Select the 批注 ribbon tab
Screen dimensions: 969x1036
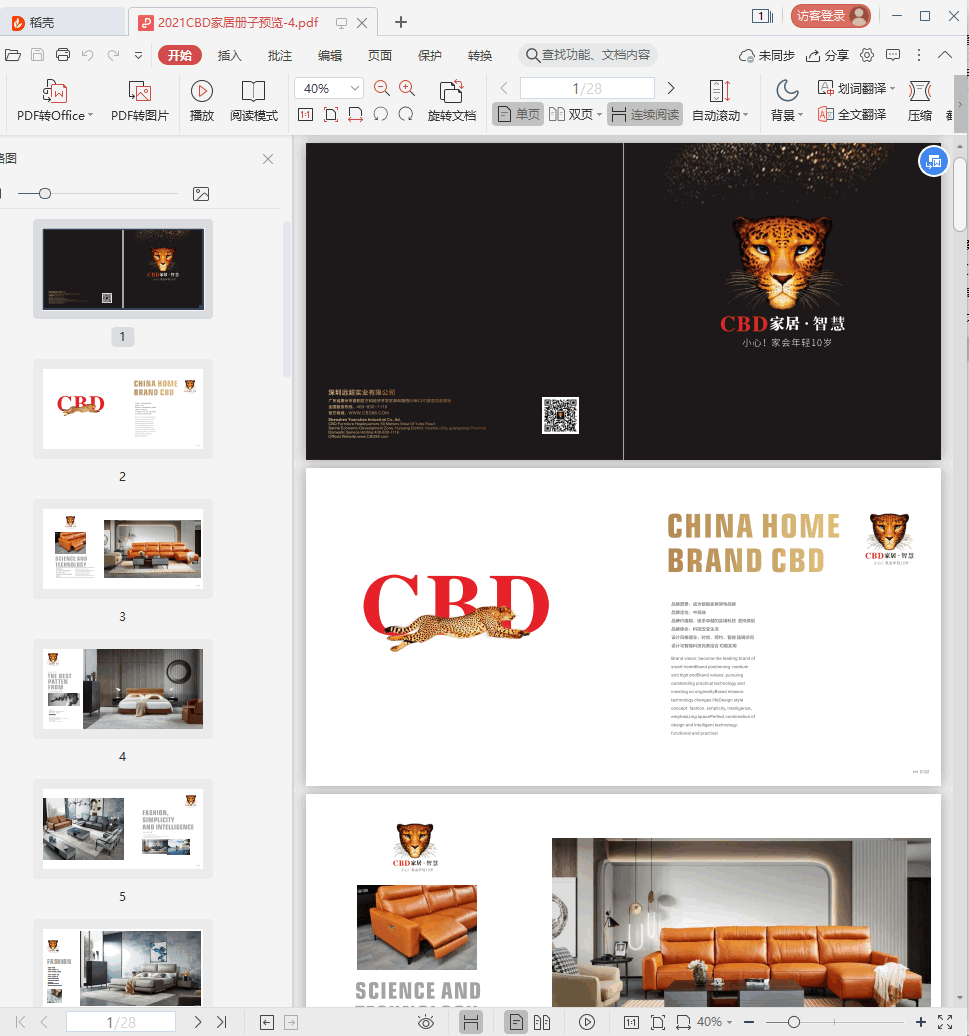coord(279,56)
